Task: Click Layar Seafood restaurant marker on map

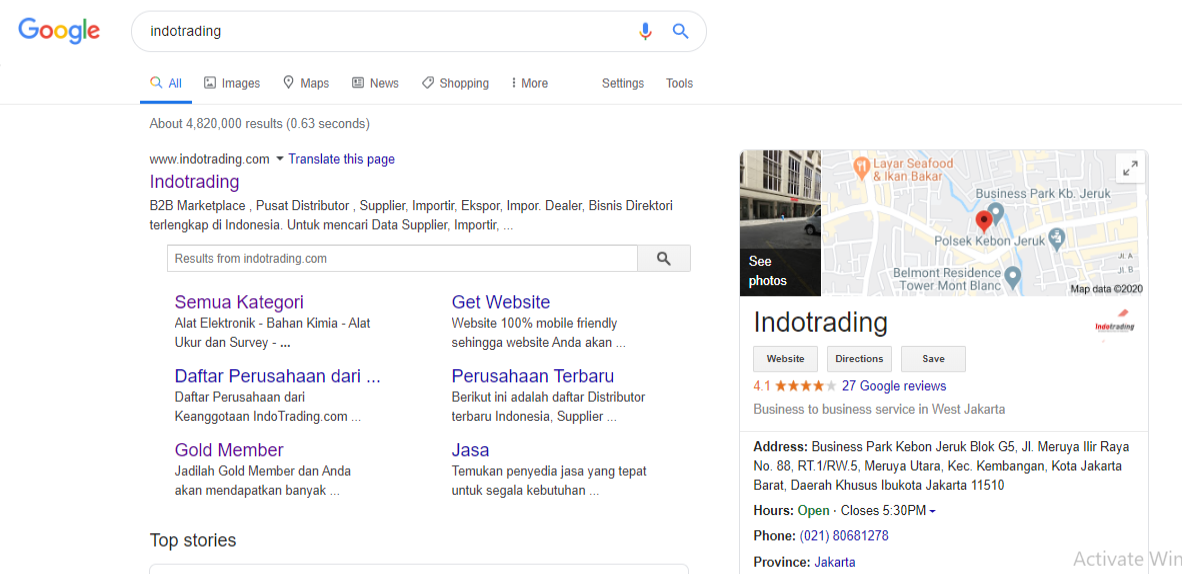Action: (x=860, y=166)
